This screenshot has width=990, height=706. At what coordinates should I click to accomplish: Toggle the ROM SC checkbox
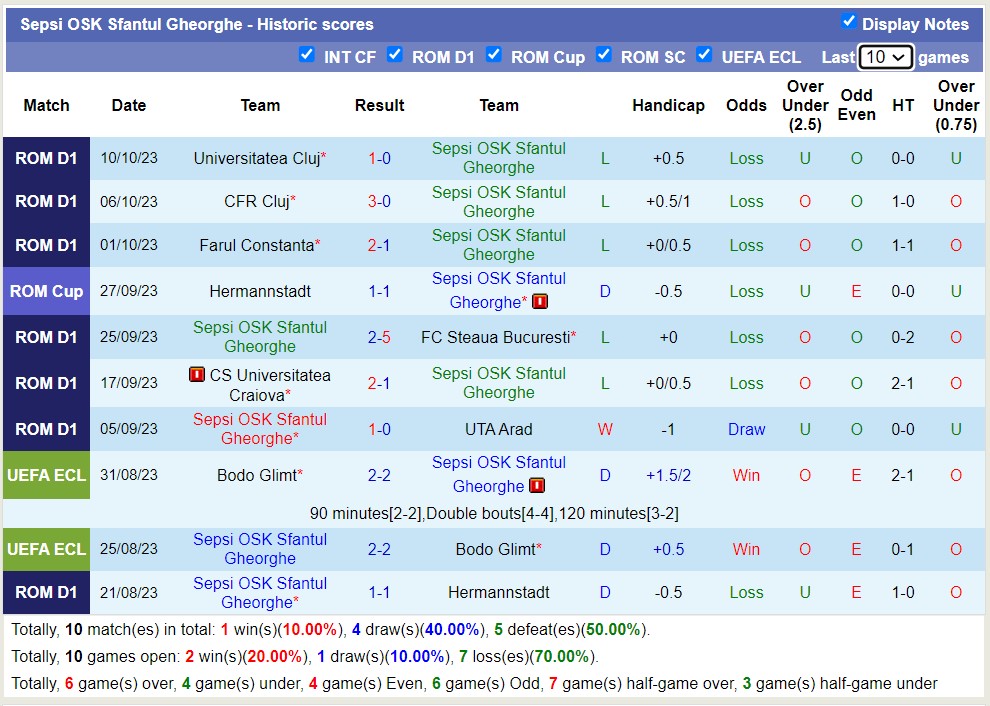[604, 55]
